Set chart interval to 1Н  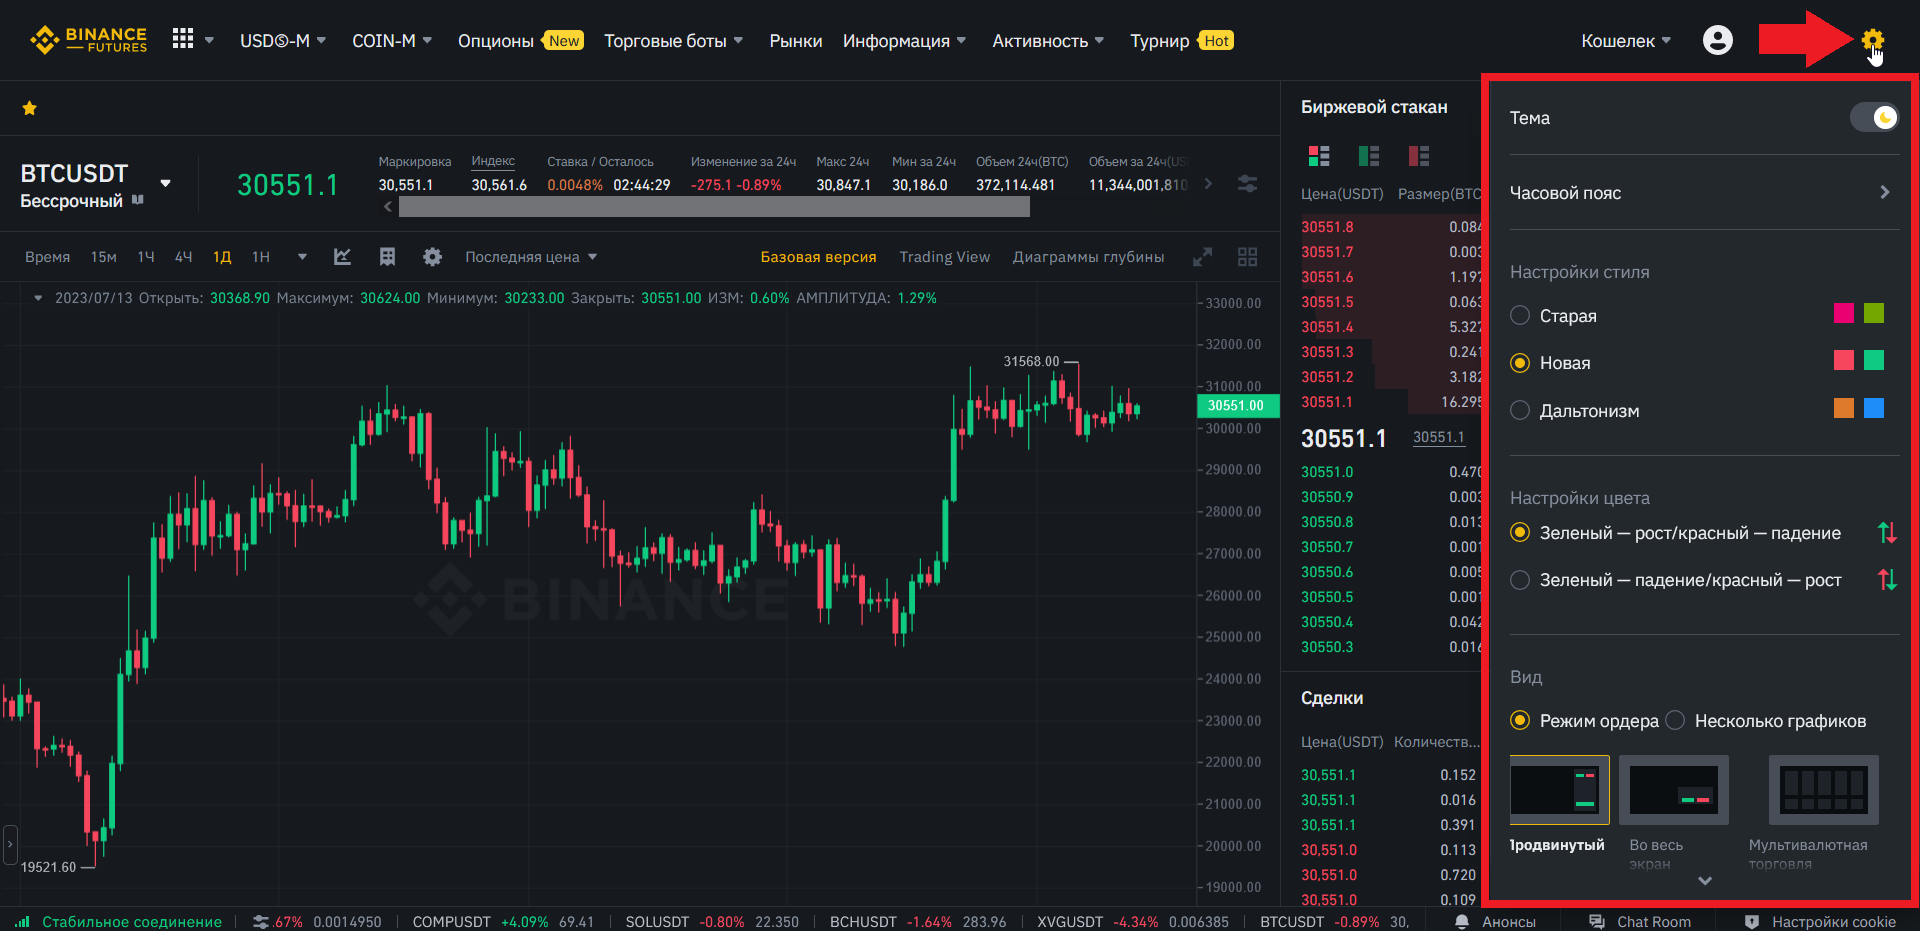pos(261,257)
